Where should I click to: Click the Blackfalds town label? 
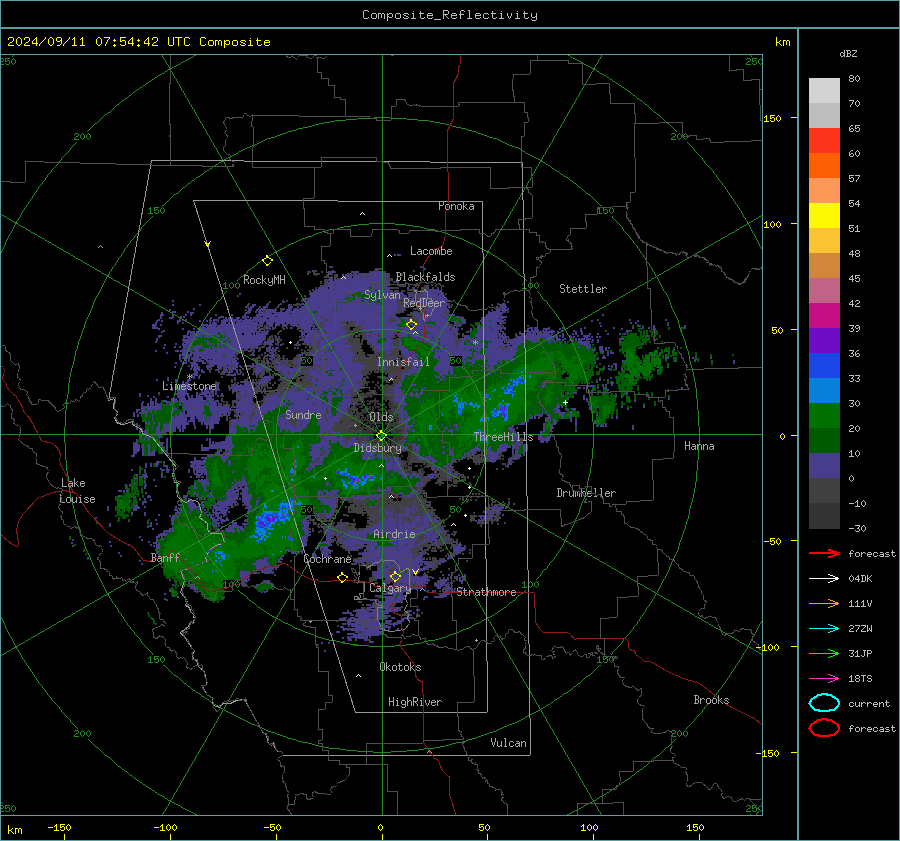(425, 277)
